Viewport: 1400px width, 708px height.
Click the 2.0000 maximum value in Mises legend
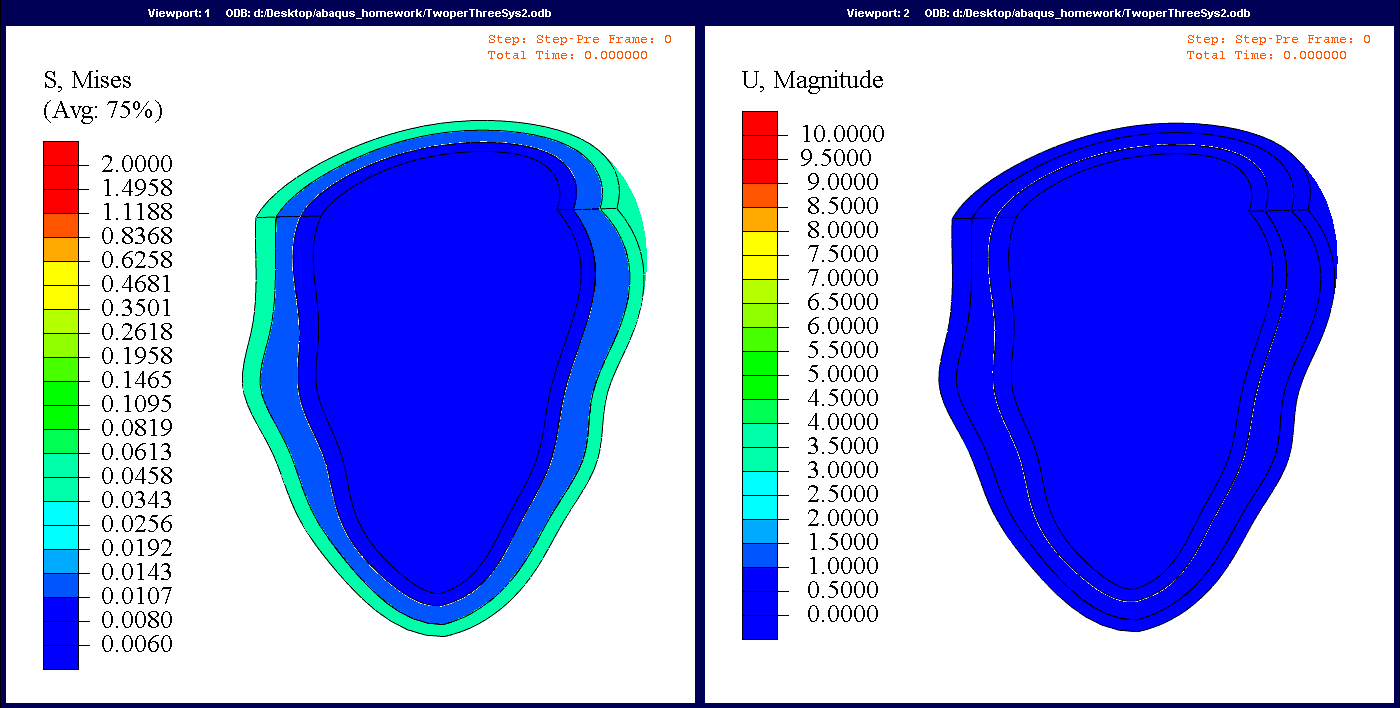138,164
